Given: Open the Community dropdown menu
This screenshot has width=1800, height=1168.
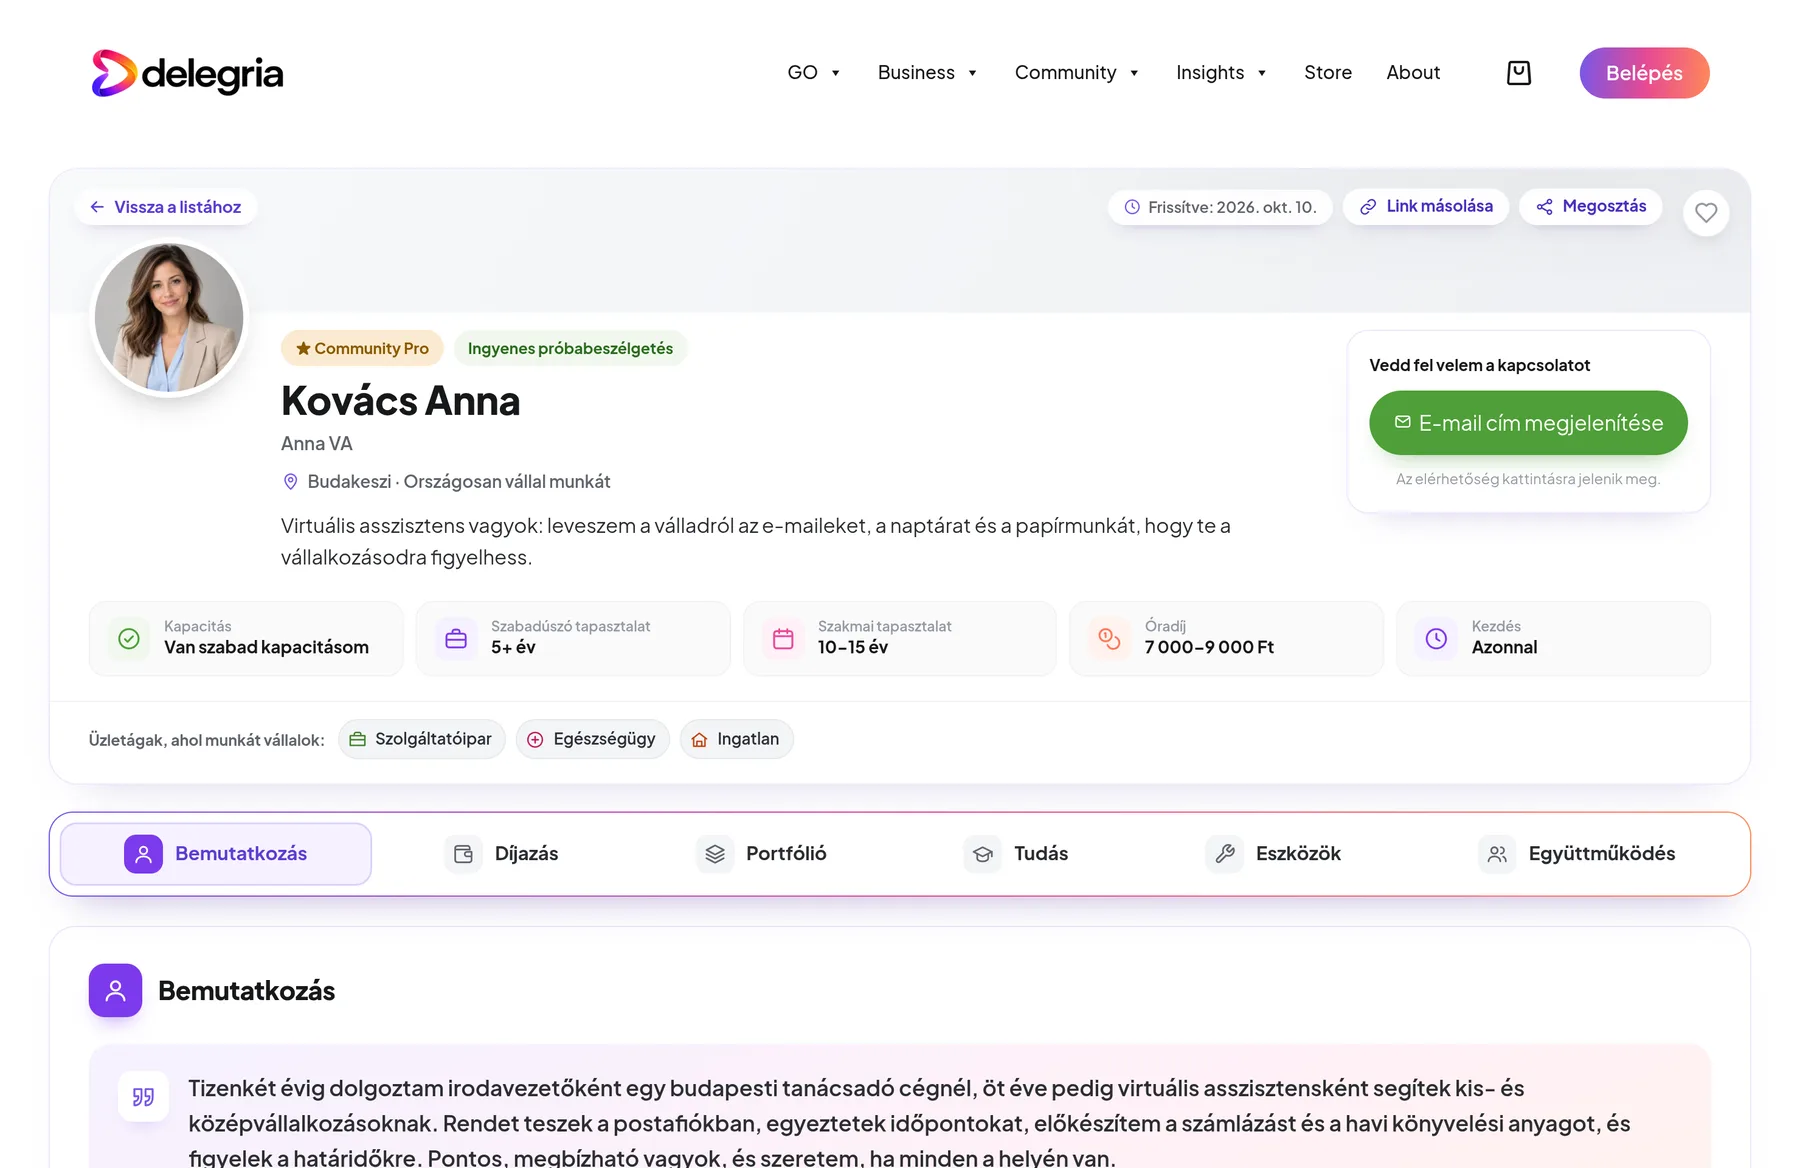Looking at the screenshot, I should click(1076, 73).
